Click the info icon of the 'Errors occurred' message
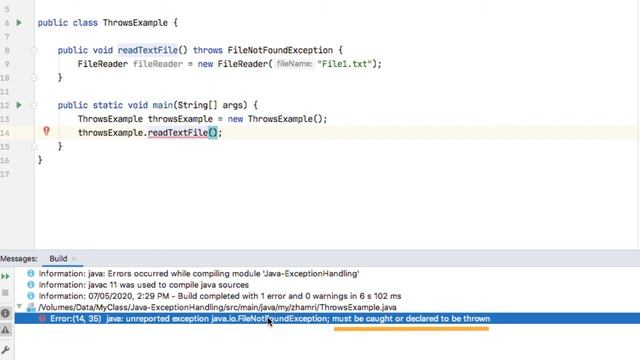 click(31, 273)
